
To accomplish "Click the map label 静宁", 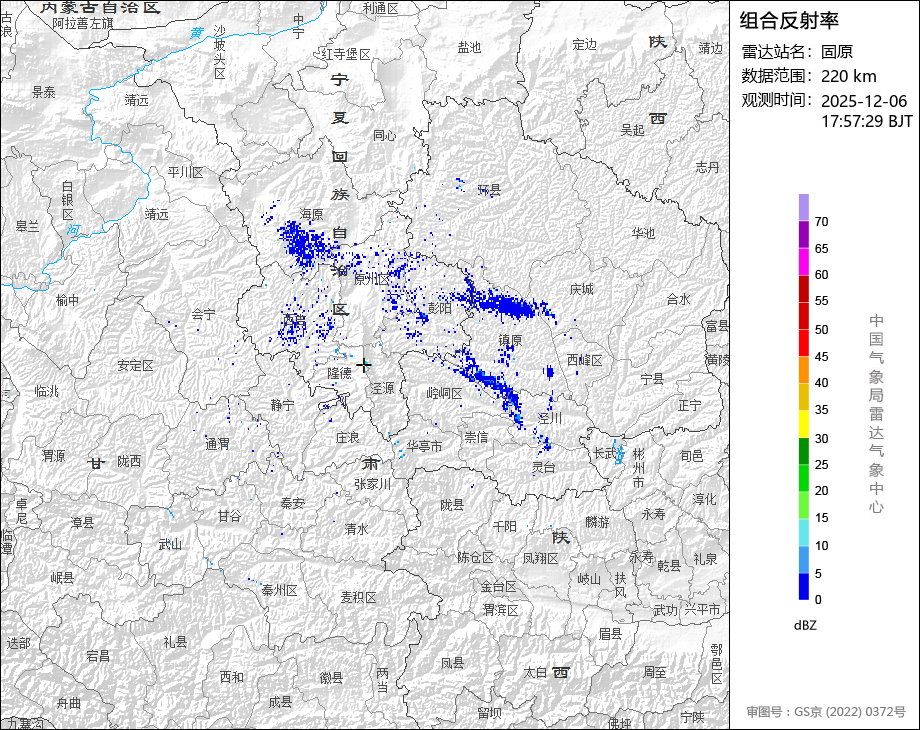I will [x=282, y=405].
